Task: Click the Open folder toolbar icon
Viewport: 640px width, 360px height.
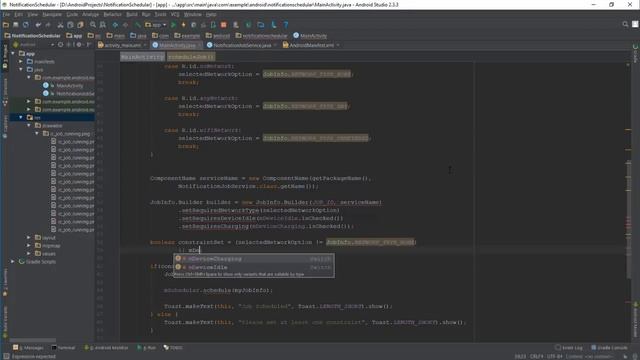Action: (6, 25)
